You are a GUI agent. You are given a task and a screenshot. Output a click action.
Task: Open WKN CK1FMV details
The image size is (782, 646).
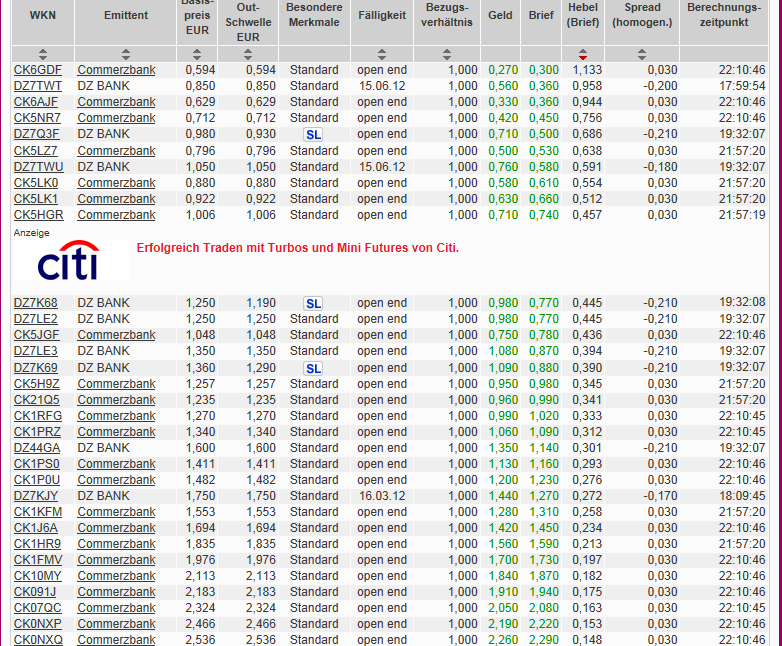pos(38,560)
